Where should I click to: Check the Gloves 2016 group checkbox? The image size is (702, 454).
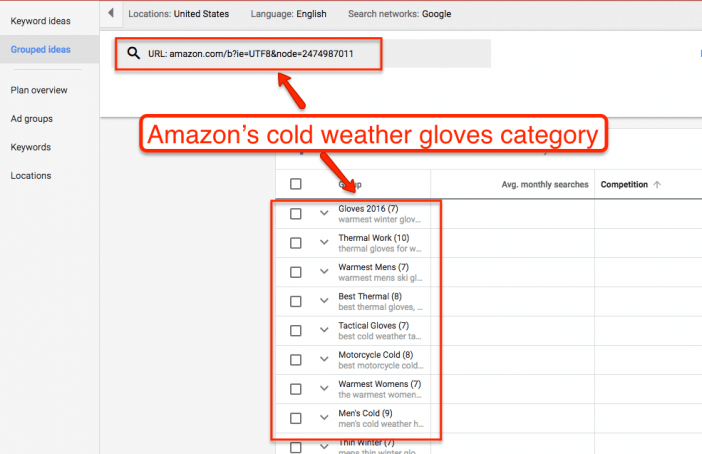pyautogui.click(x=295, y=214)
